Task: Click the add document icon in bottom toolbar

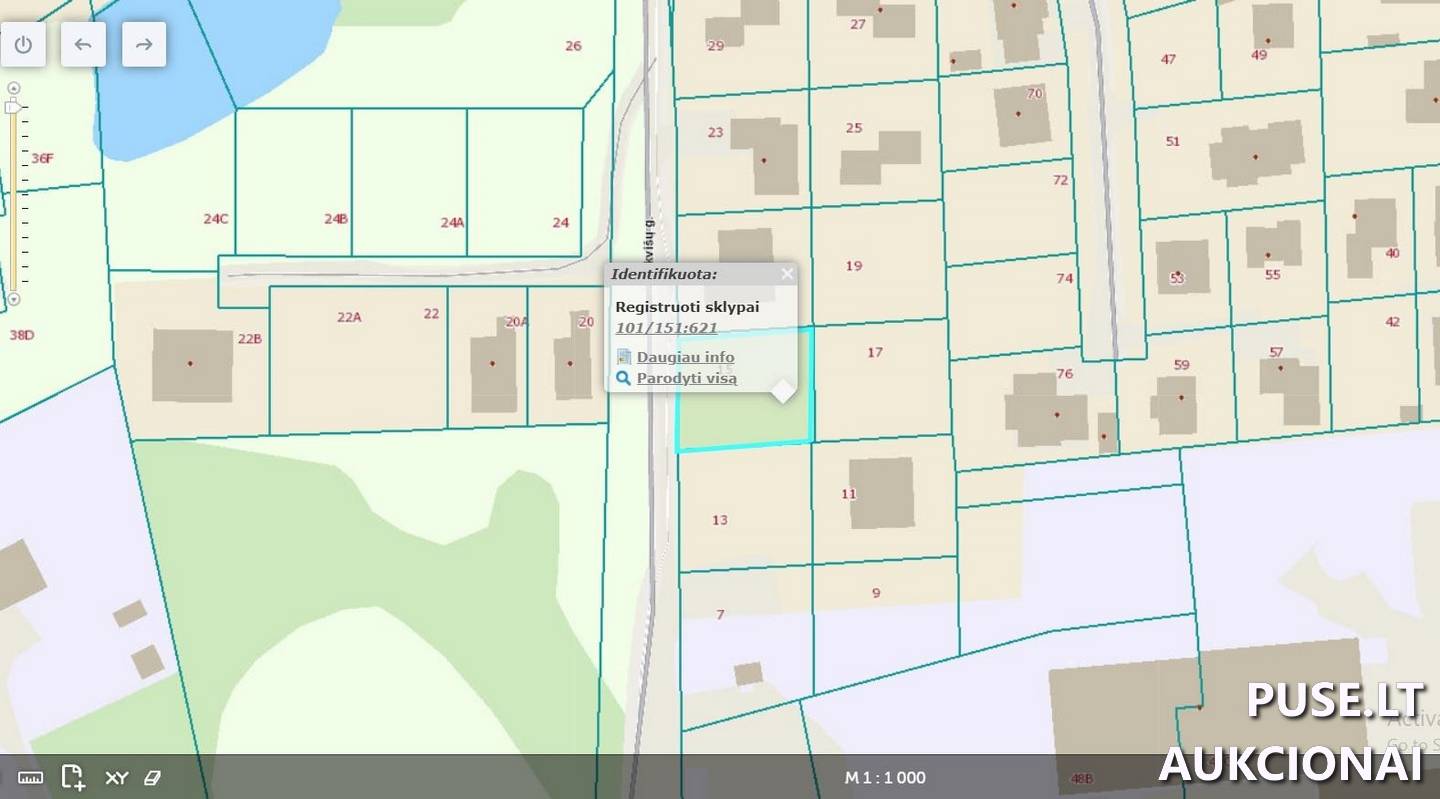Action: pyautogui.click(x=73, y=777)
